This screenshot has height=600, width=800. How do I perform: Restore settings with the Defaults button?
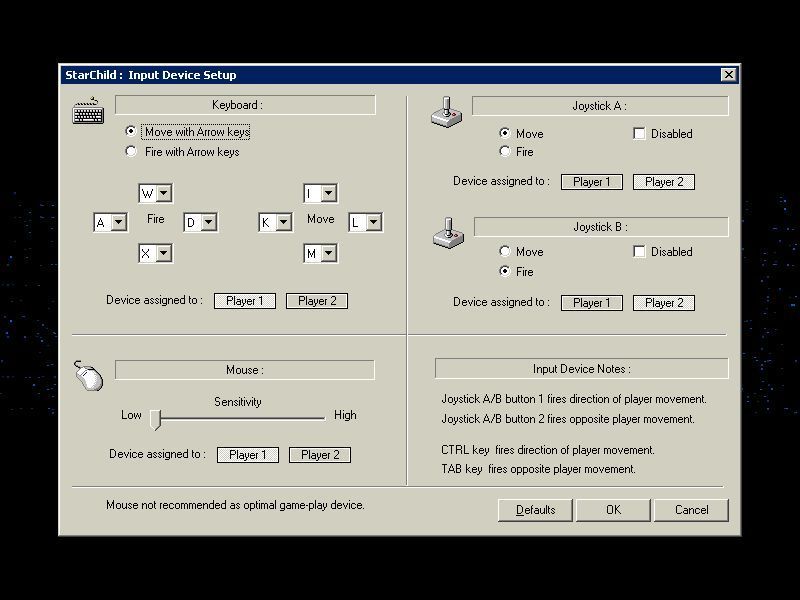click(535, 510)
